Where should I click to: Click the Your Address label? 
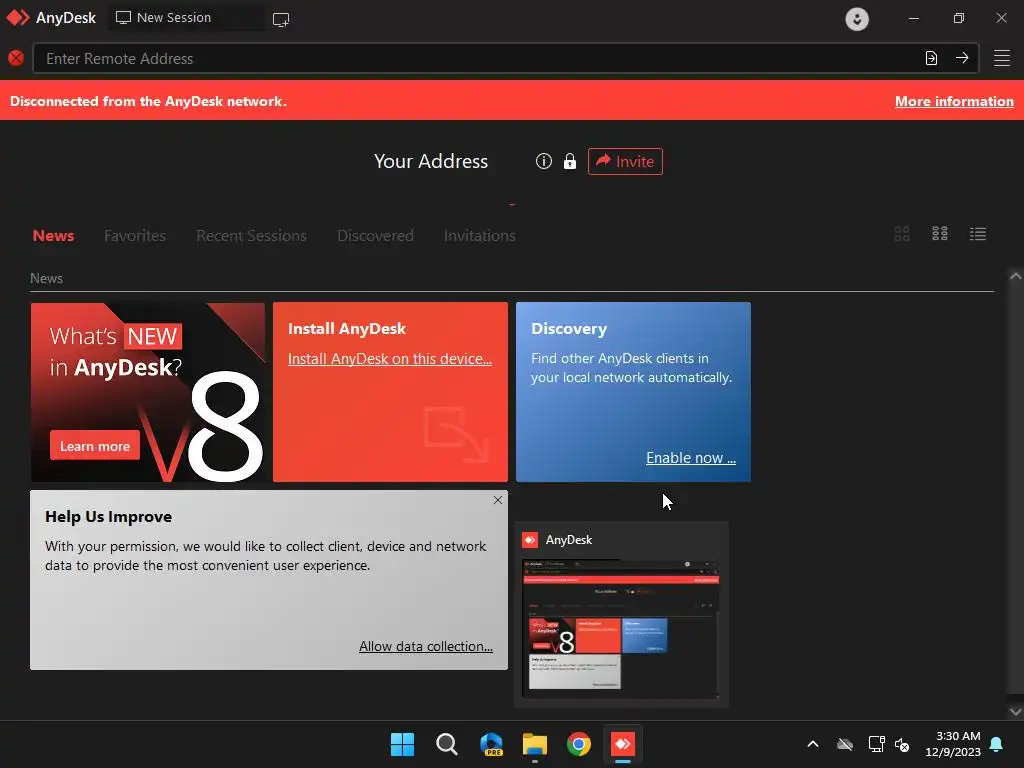tap(431, 161)
